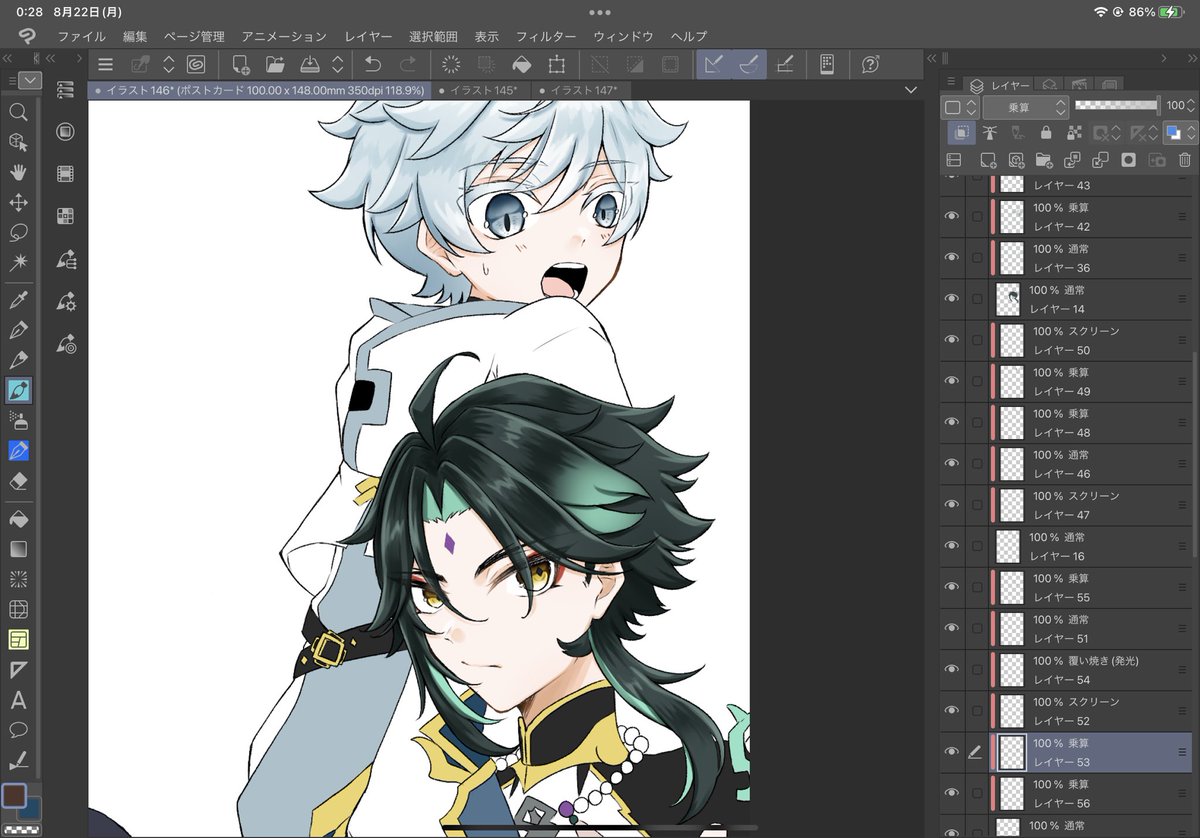Open the help question bubble icon
Screen dimensions: 1200x838
(870, 65)
